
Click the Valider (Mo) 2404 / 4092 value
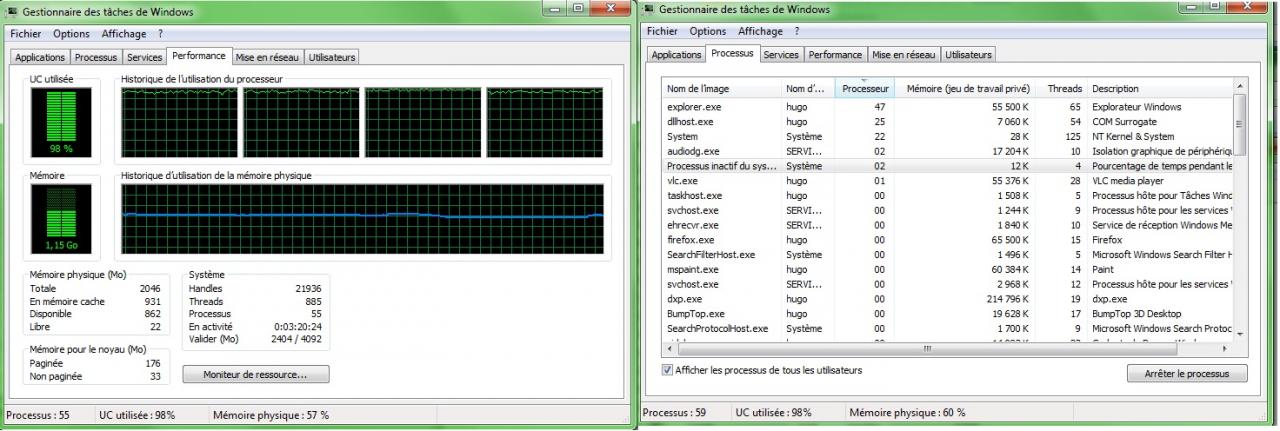tap(296, 339)
